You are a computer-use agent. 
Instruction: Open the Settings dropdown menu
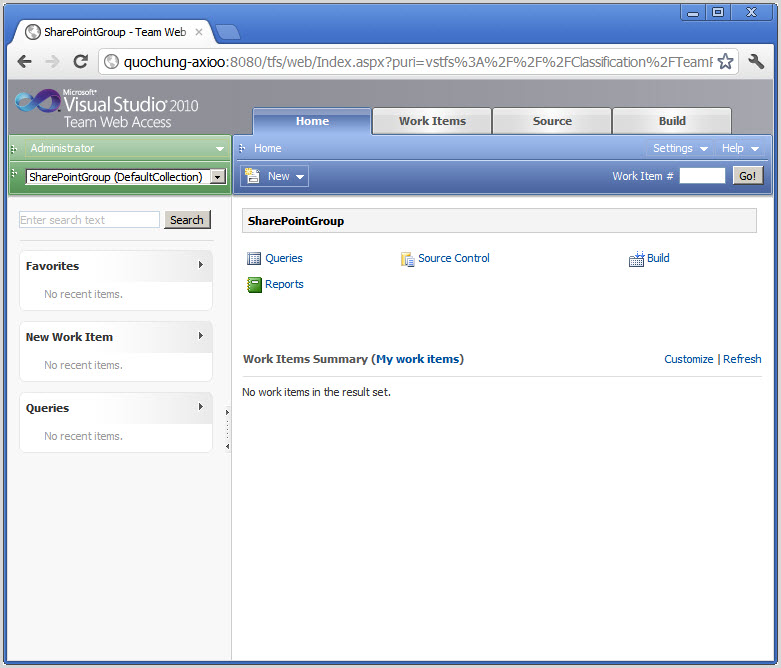click(x=680, y=148)
